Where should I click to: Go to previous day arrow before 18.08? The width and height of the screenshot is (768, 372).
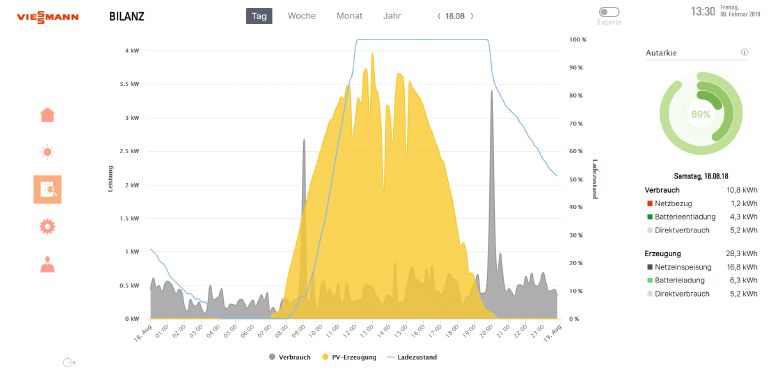tap(439, 16)
